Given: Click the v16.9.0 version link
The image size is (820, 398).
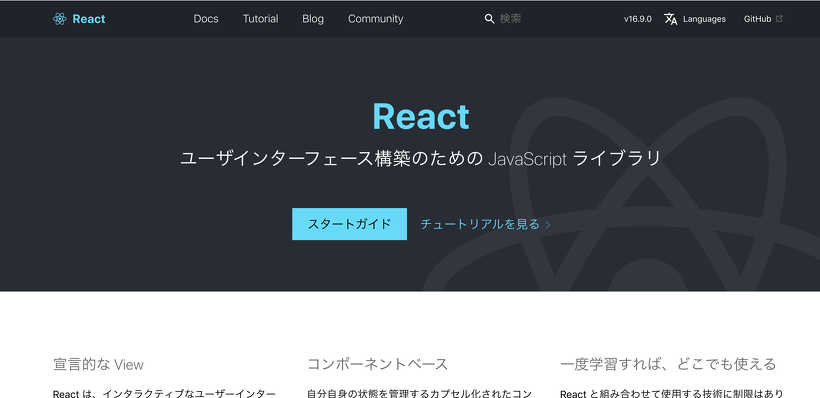Looking at the screenshot, I should coord(637,19).
